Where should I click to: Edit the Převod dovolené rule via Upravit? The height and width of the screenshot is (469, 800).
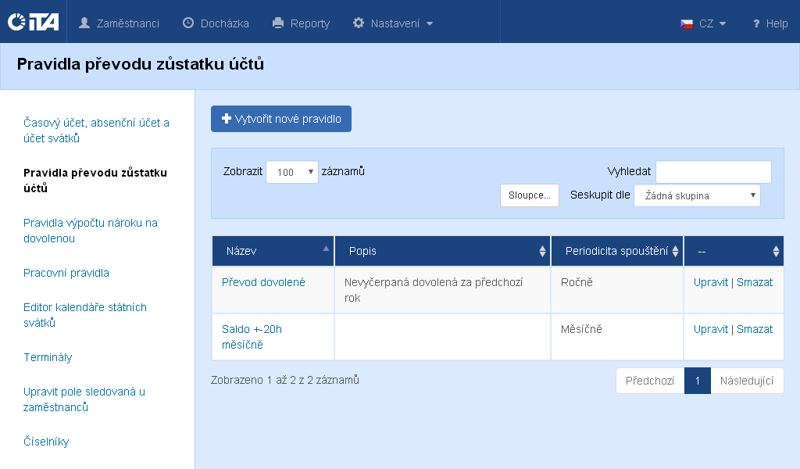click(x=710, y=282)
